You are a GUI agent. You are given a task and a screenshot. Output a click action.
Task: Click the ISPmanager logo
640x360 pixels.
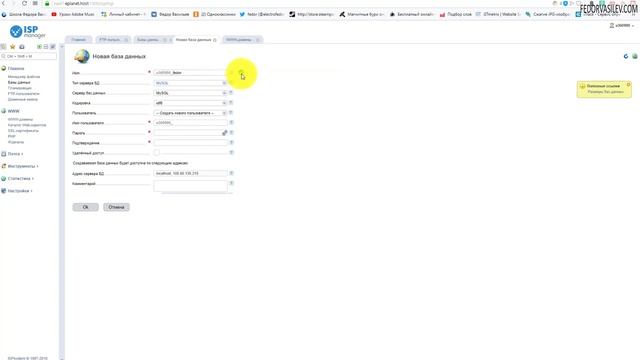point(28,31)
